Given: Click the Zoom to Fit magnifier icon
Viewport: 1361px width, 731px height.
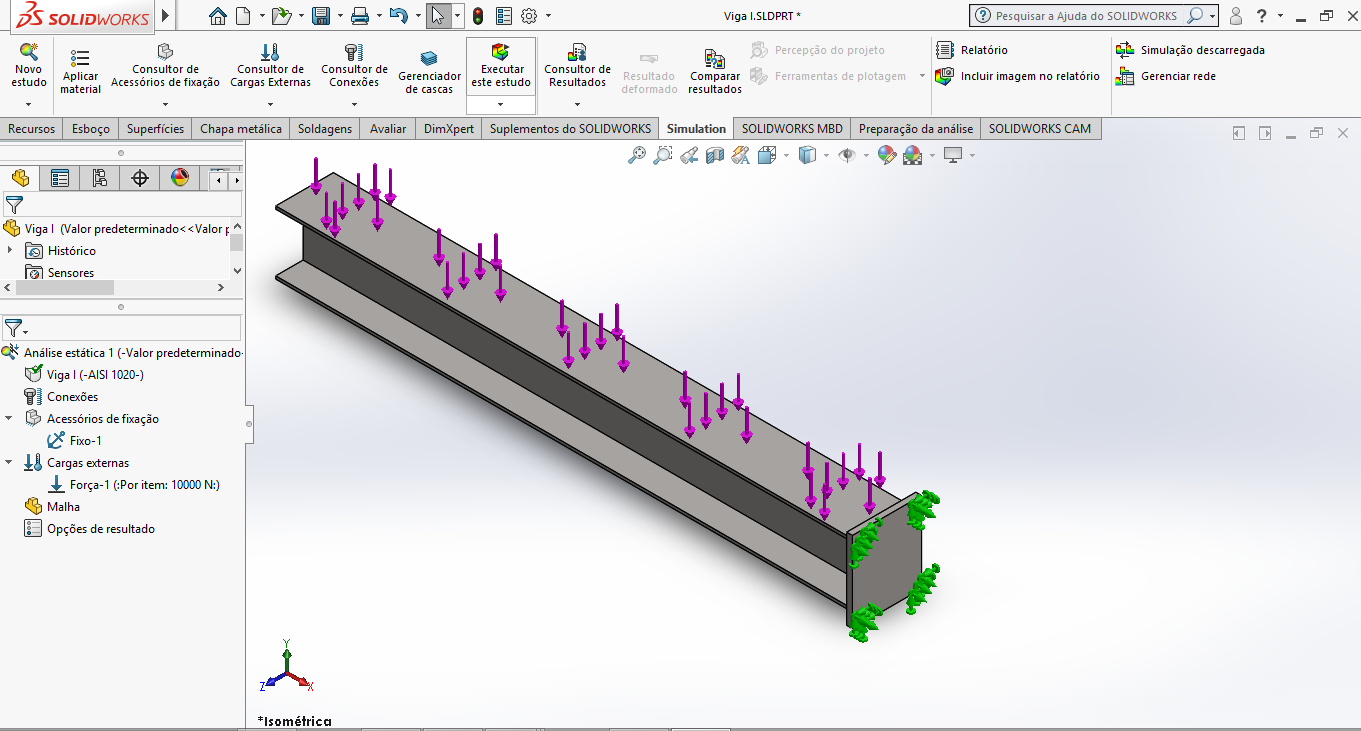Looking at the screenshot, I should click(636, 155).
